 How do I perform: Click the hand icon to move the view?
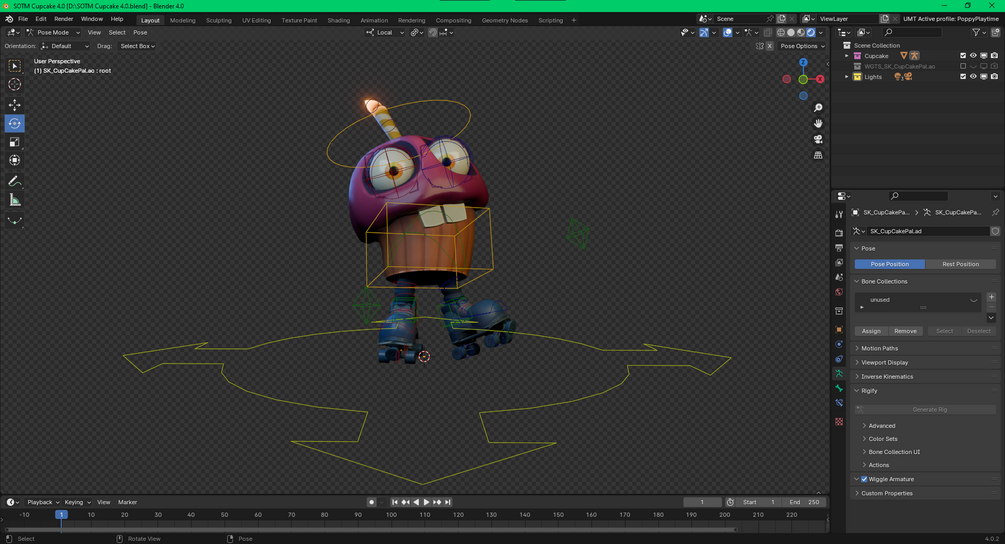coord(818,123)
